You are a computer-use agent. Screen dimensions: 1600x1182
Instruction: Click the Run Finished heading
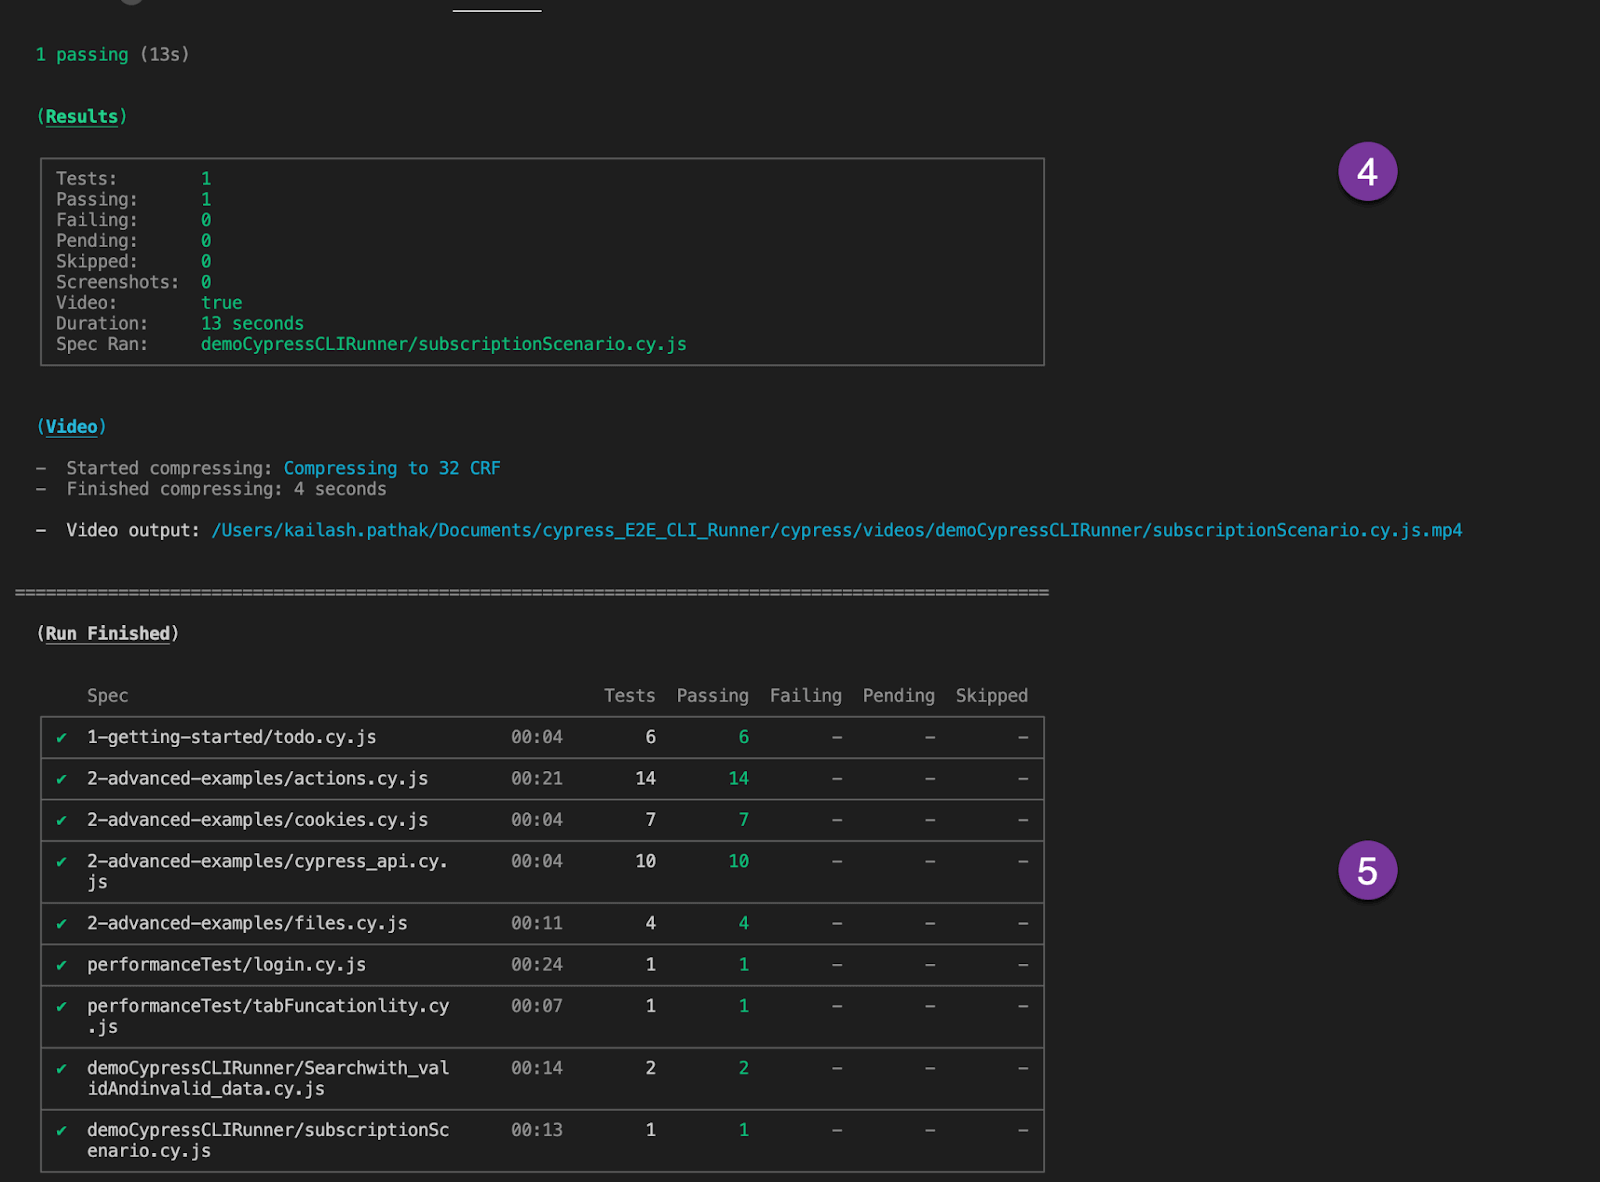[x=108, y=634]
